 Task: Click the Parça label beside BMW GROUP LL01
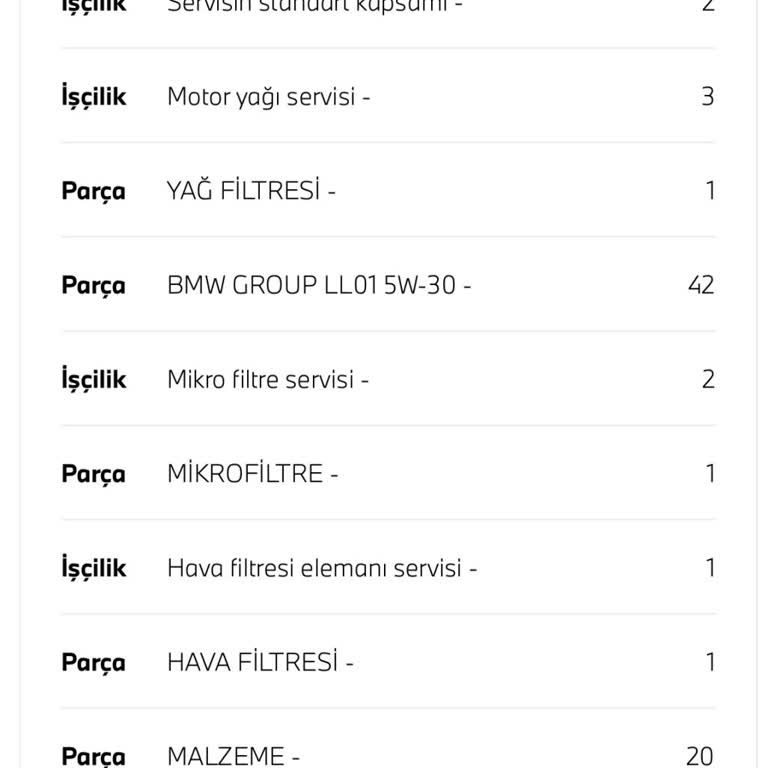coord(94,285)
